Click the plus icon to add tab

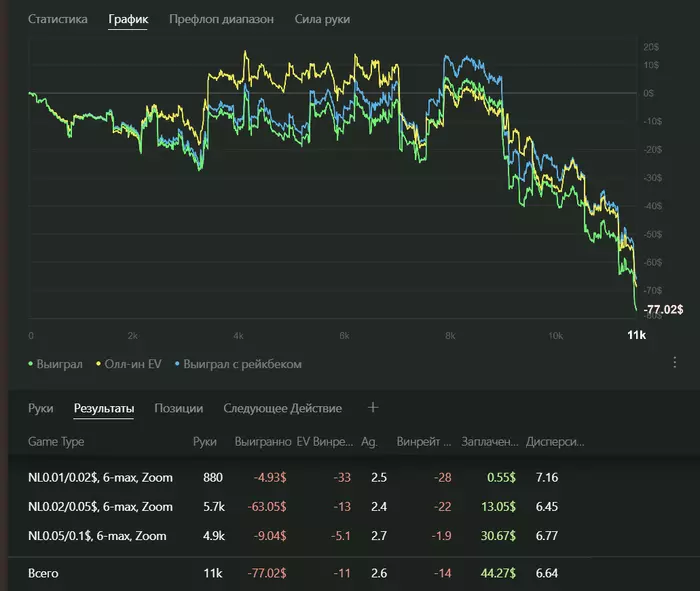pyautogui.click(x=374, y=407)
